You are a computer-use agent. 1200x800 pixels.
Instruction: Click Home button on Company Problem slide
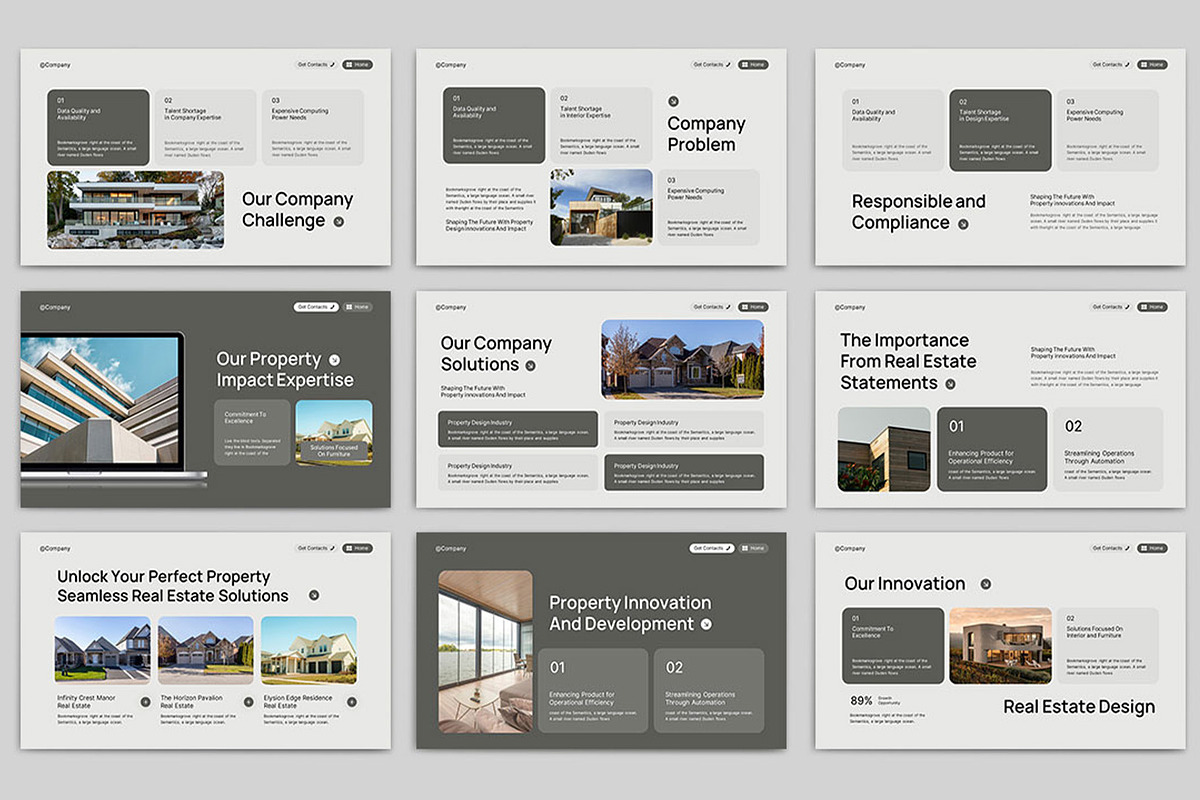click(x=754, y=64)
